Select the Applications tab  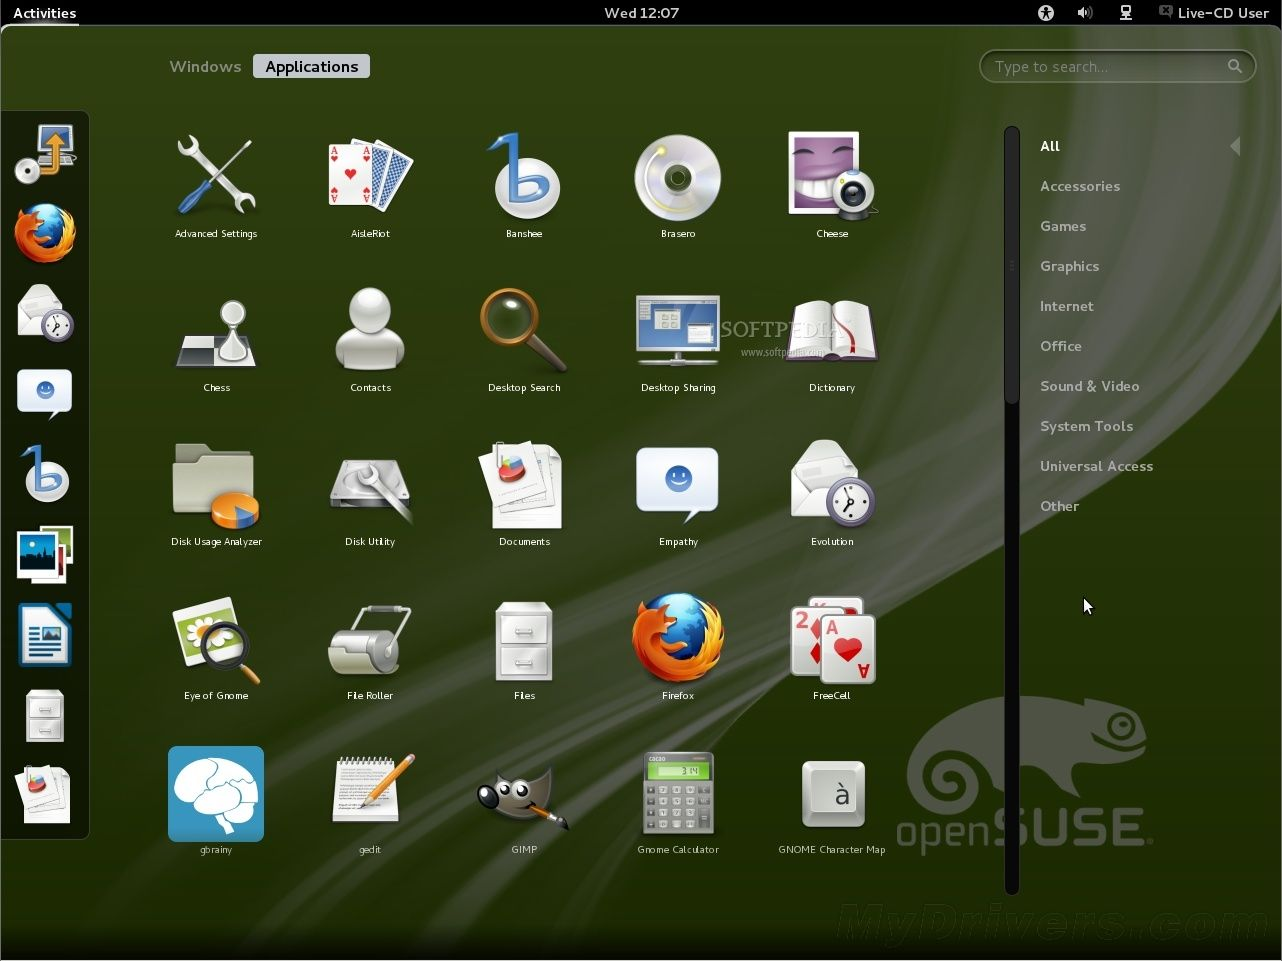click(x=311, y=66)
